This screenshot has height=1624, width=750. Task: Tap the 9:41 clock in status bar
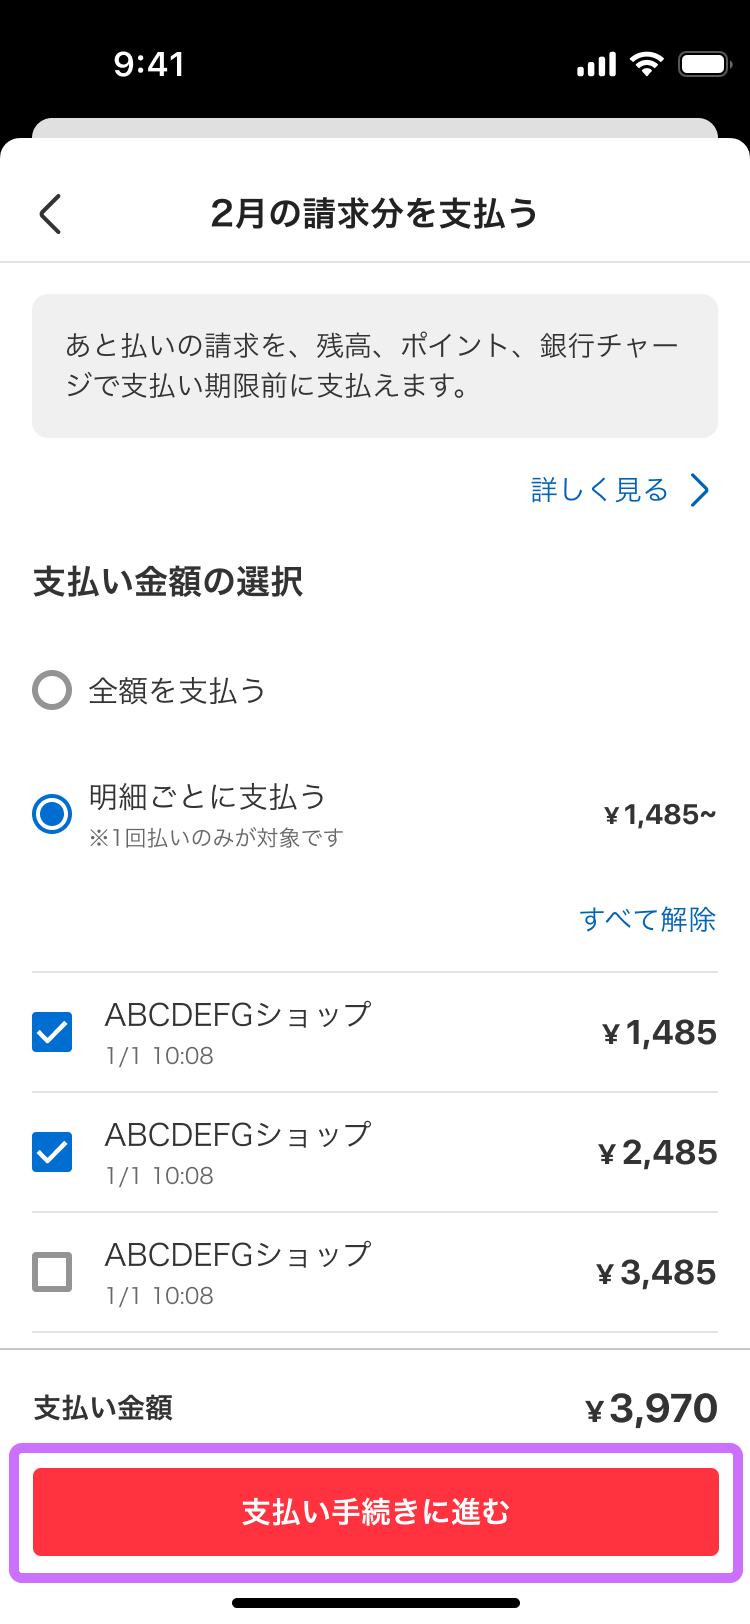click(x=149, y=65)
